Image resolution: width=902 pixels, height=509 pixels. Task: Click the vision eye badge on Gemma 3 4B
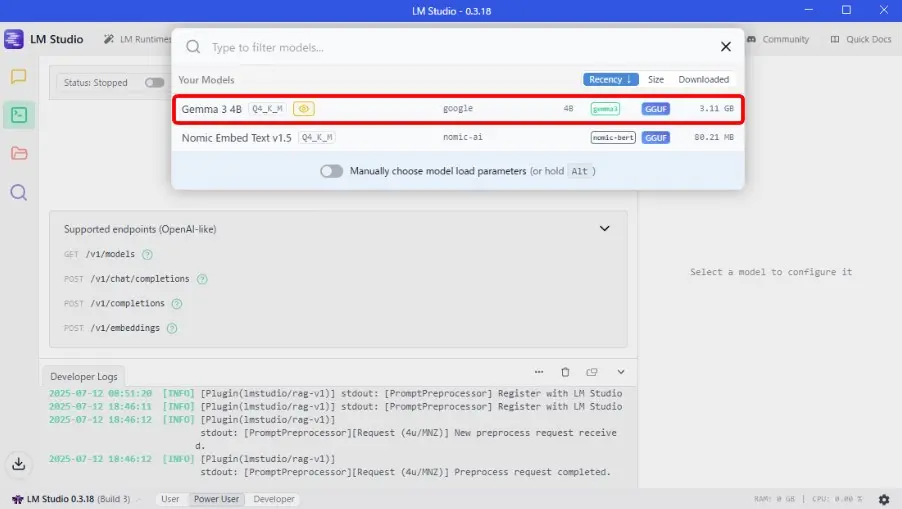(x=304, y=109)
